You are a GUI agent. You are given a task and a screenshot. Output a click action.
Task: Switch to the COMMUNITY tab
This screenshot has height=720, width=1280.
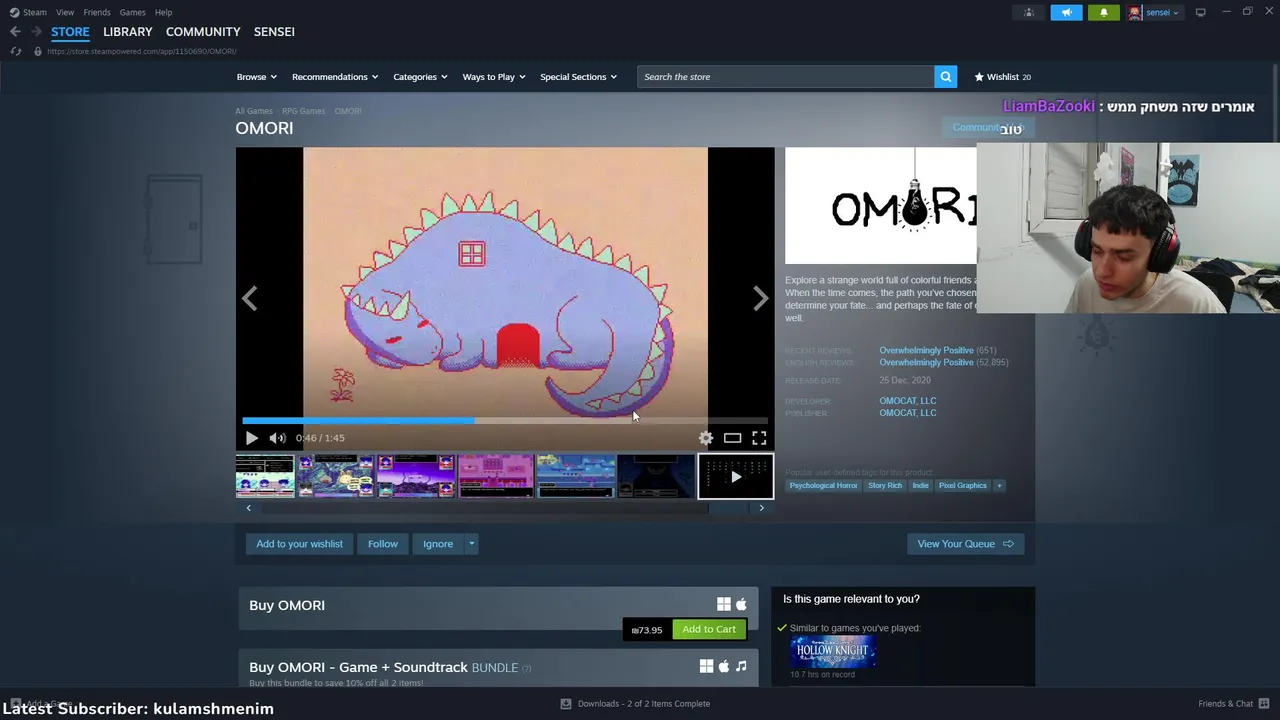tap(203, 32)
